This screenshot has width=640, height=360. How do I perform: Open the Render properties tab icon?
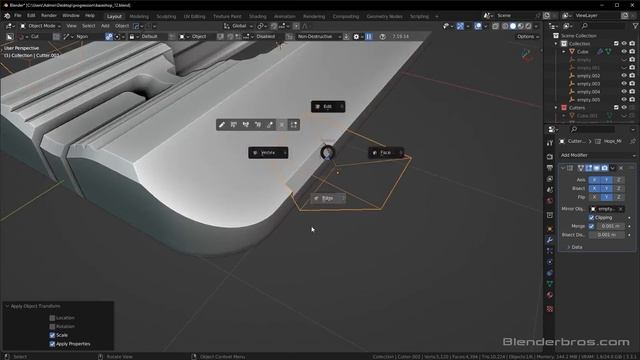[550, 157]
